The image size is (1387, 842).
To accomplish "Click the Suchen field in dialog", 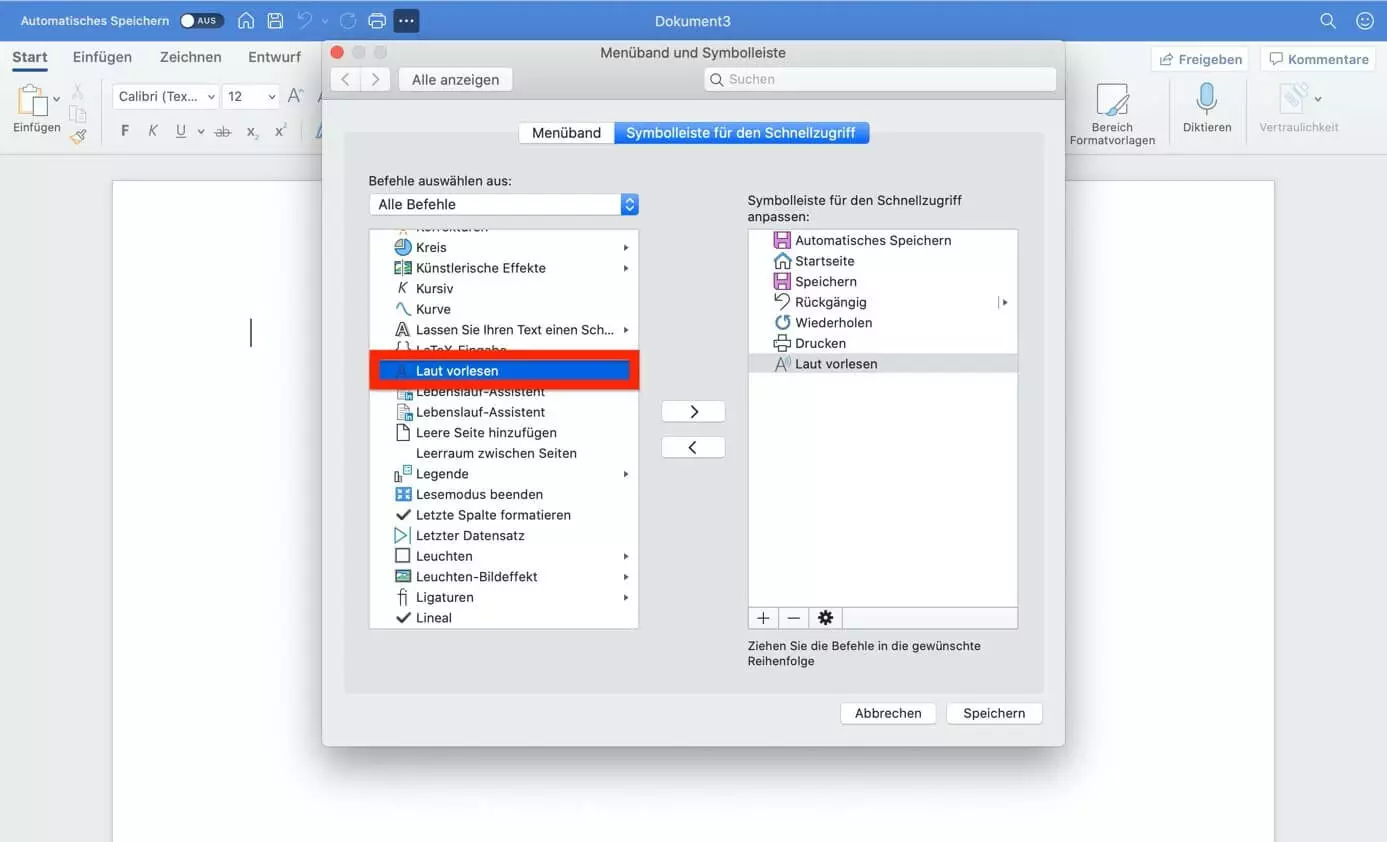I will click(880, 79).
